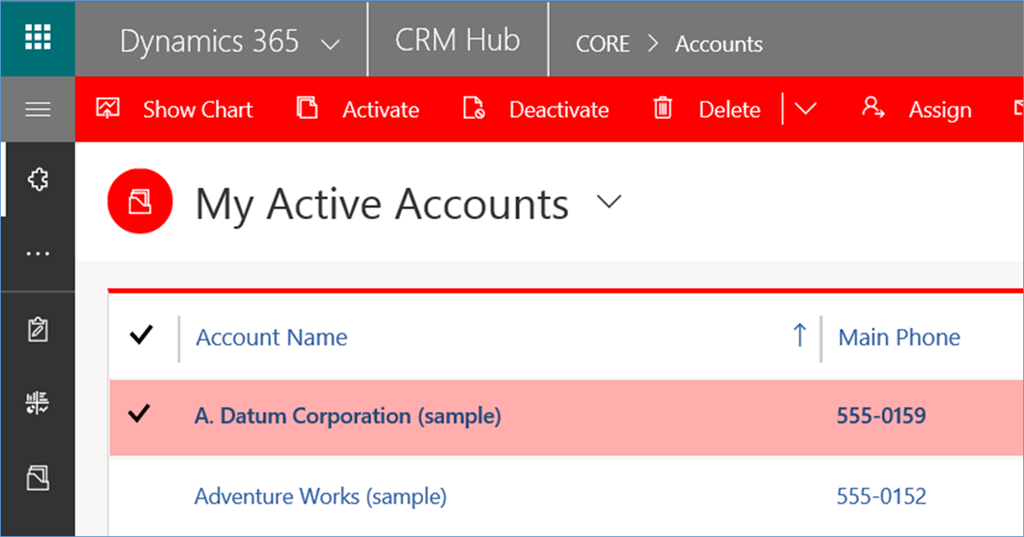
Task: Click Accounts in the breadcrumb
Action: [x=718, y=44]
